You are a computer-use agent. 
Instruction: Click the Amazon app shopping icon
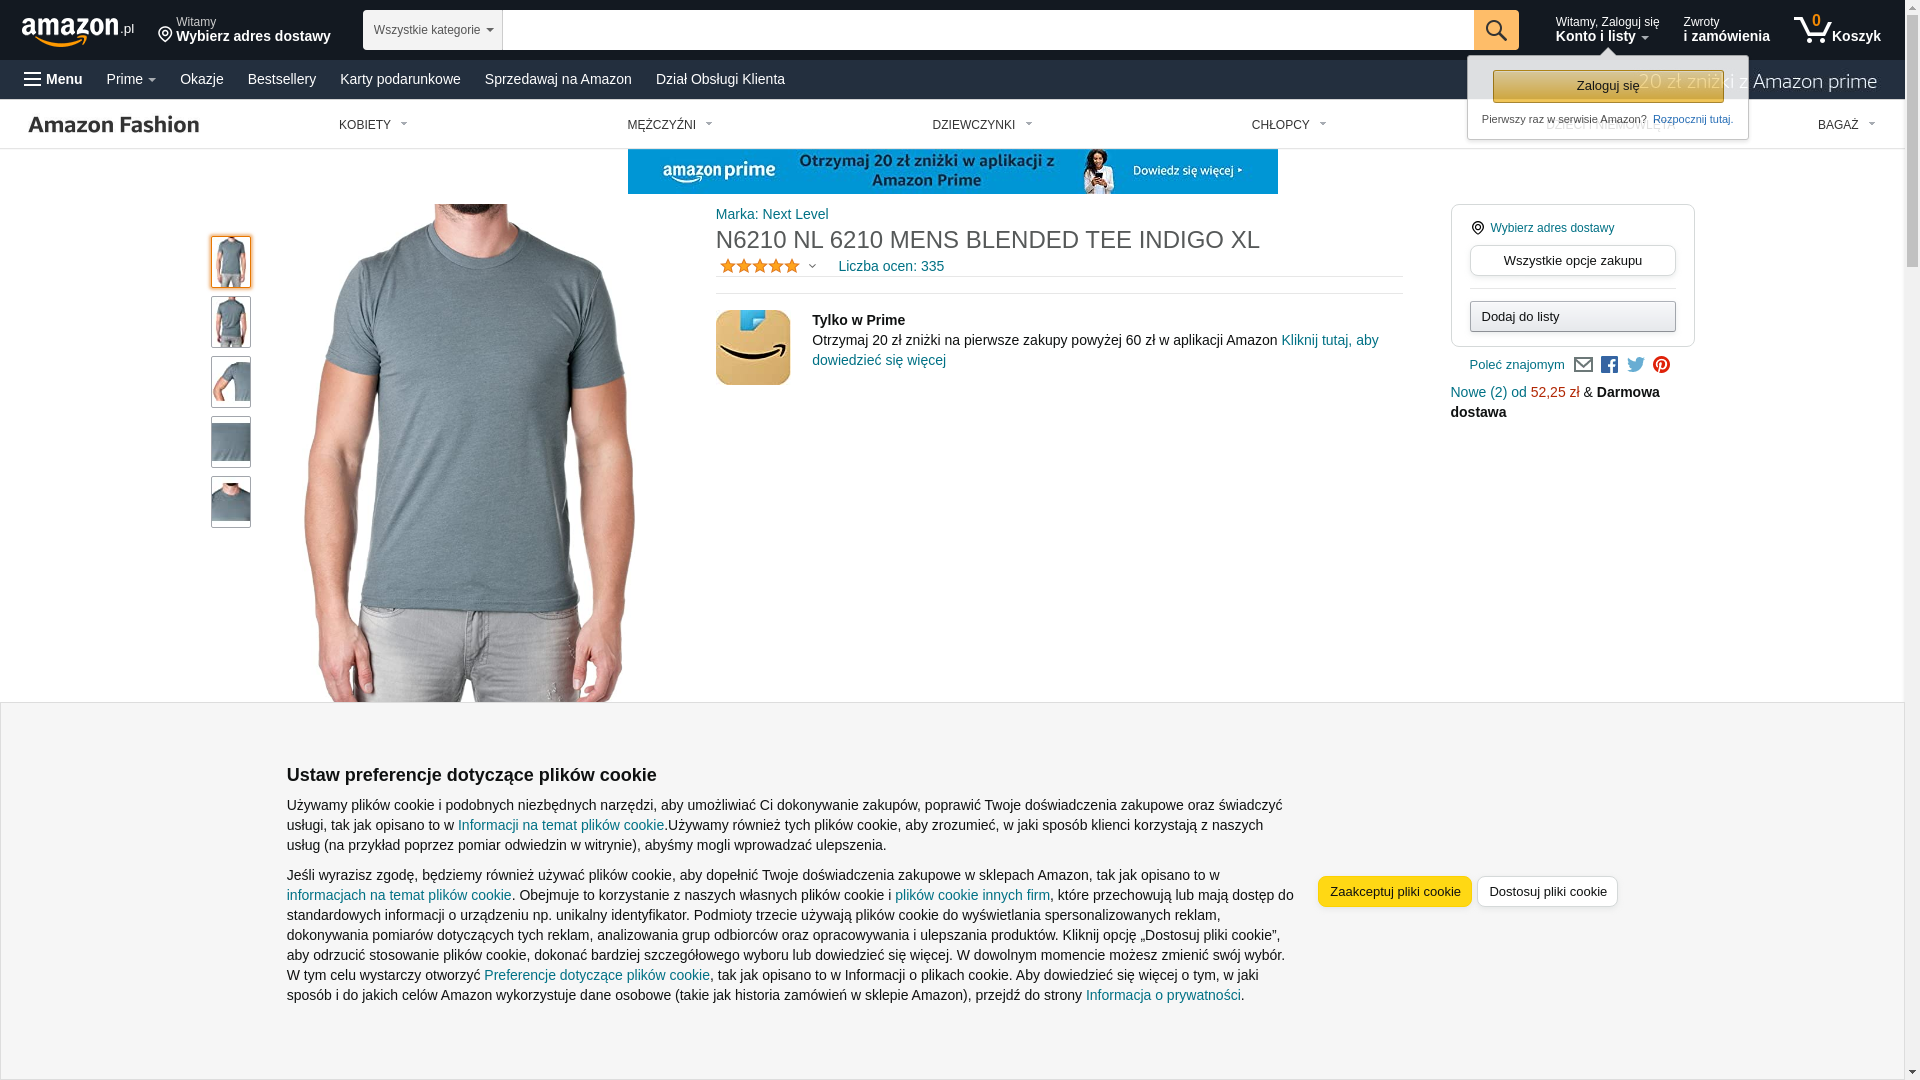[x=753, y=347]
